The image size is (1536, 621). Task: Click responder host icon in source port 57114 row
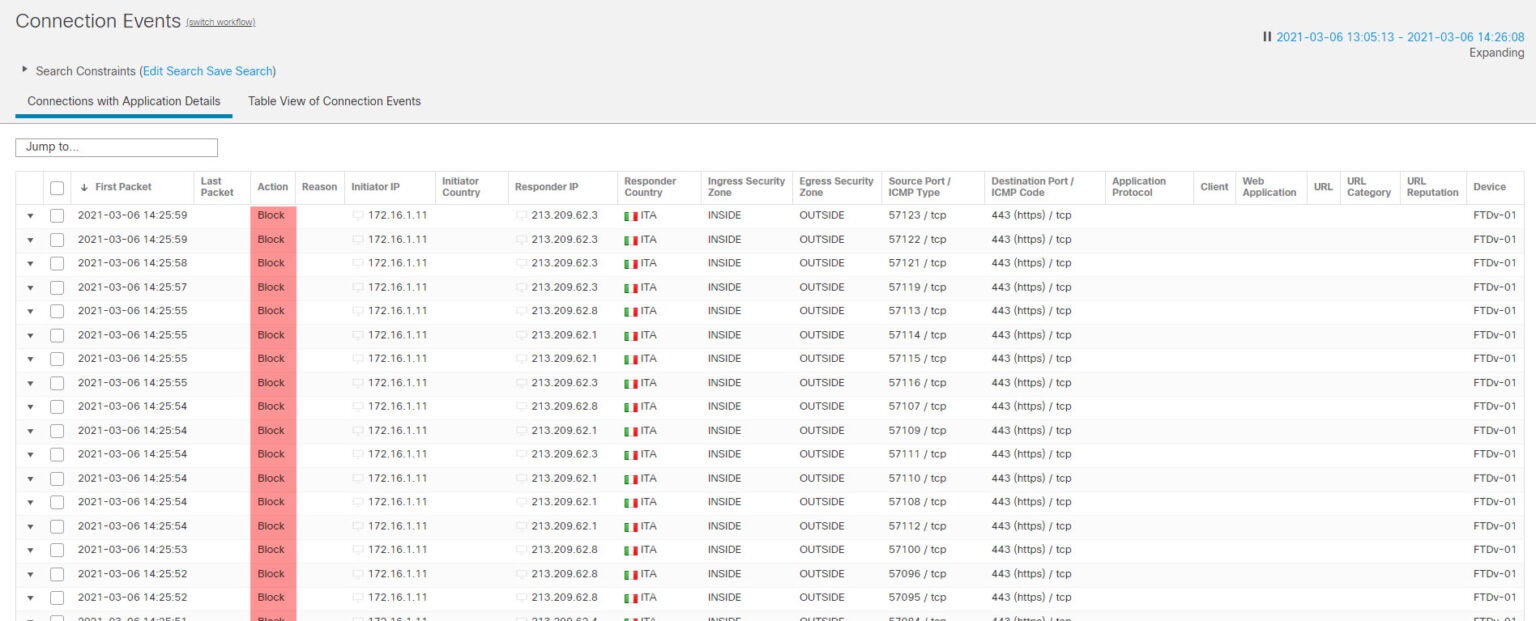(521, 335)
